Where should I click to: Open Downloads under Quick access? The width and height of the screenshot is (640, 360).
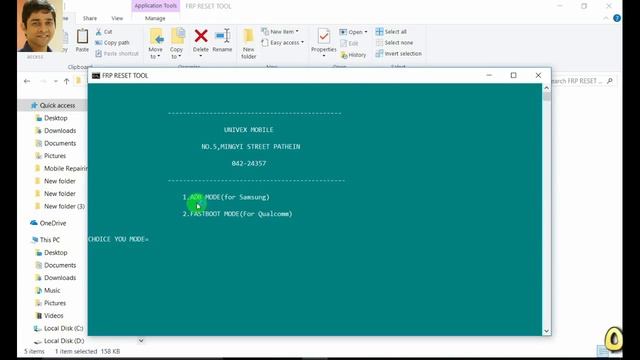point(60,131)
